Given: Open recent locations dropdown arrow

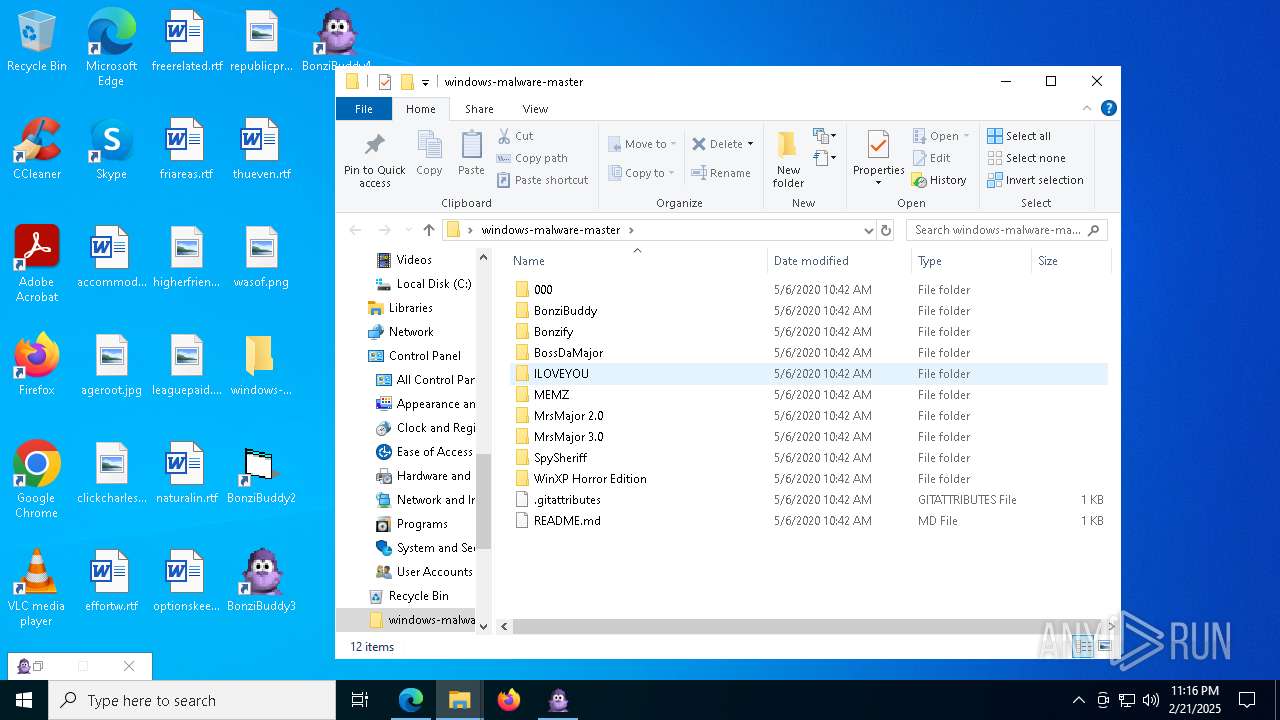Looking at the screenshot, I should click(408, 230).
